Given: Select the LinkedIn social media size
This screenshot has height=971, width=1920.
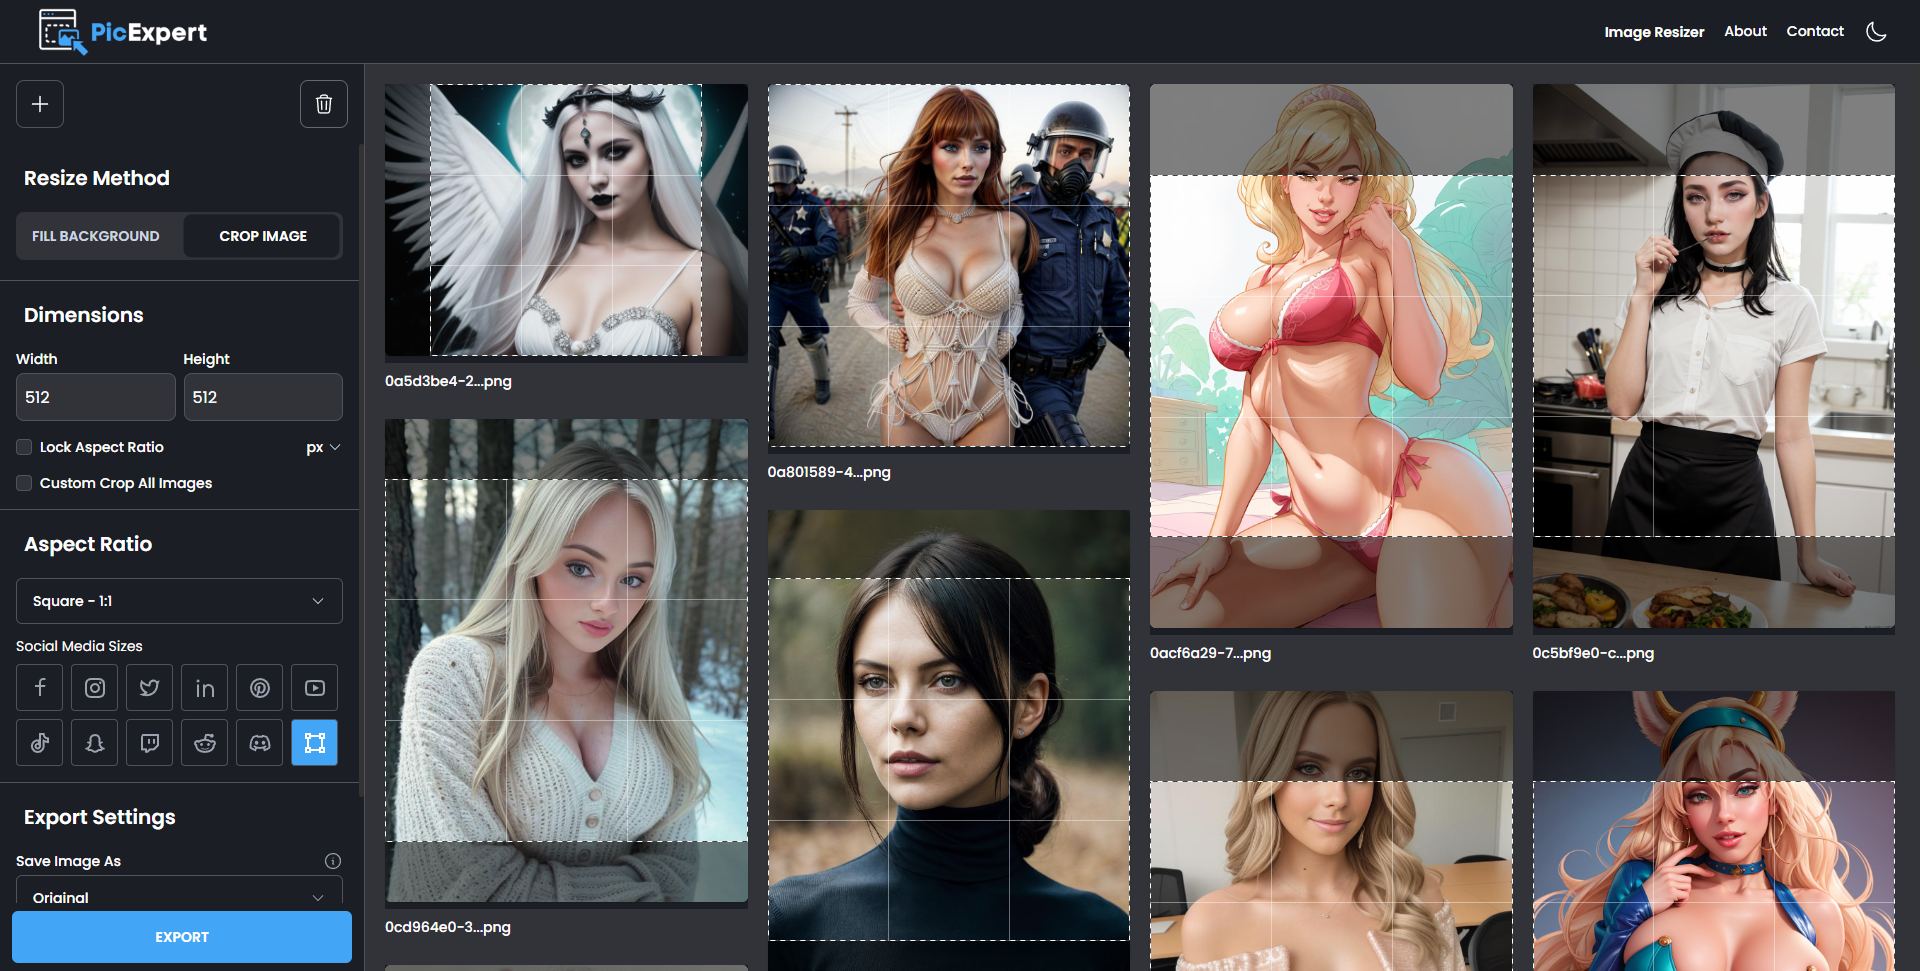Looking at the screenshot, I should click(x=205, y=688).
